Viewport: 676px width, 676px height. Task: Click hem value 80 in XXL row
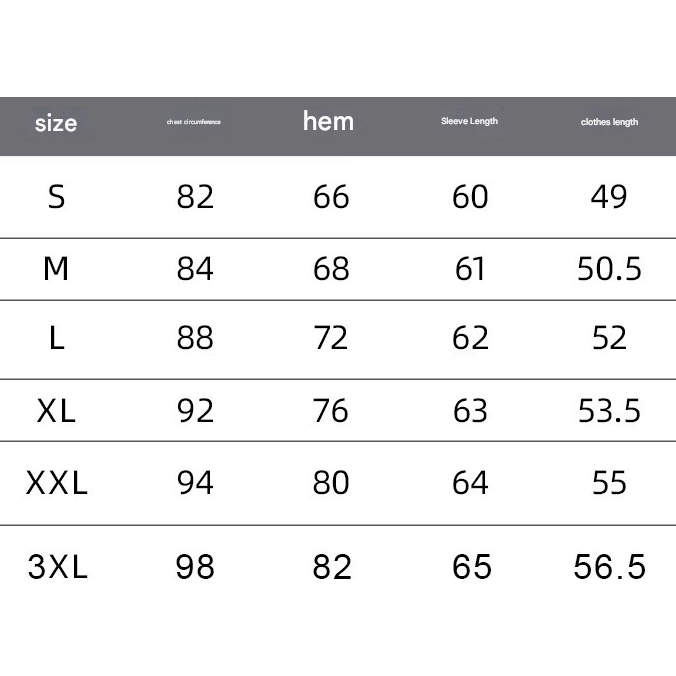331,484
